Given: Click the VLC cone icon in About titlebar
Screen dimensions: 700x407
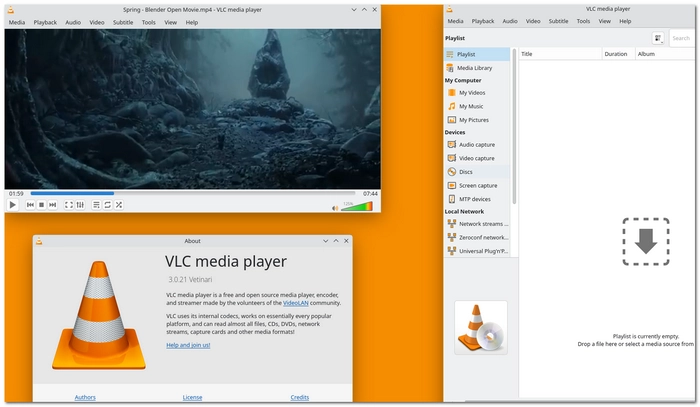Looking at the screenshot, I should [x=39, y=241].
